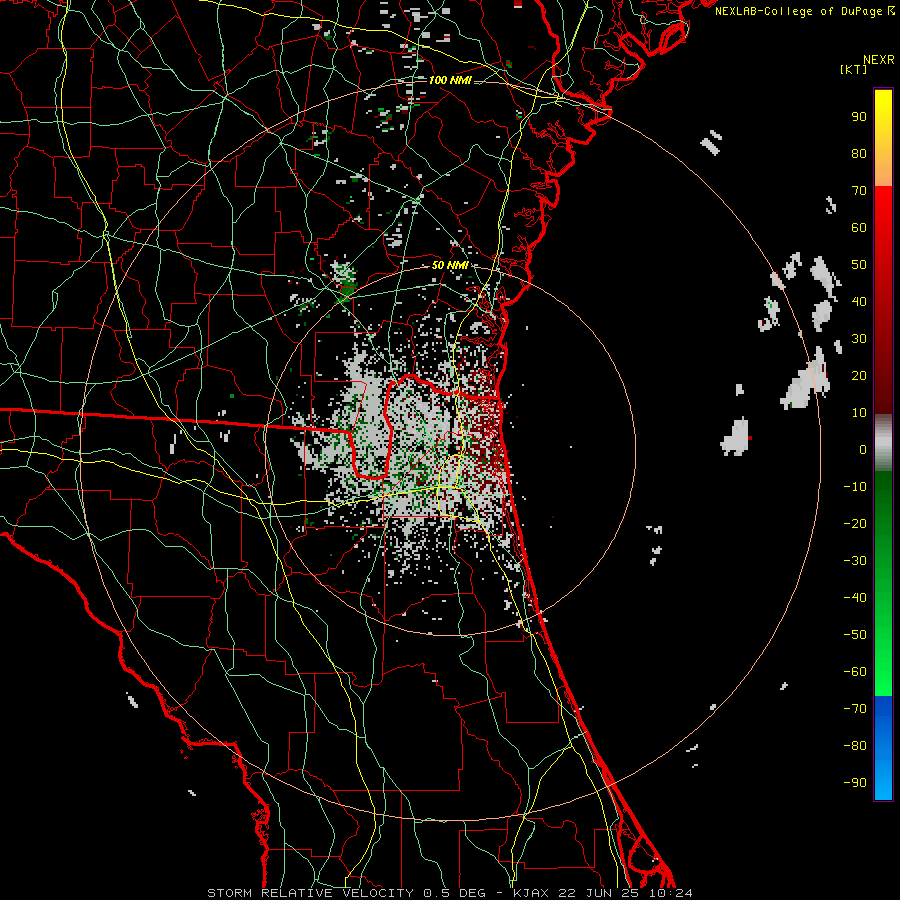Click the 50 value on the velocity scale
The width and height of the screenshot is (900, 900).
pyautogui.click(x=859, y=265)
